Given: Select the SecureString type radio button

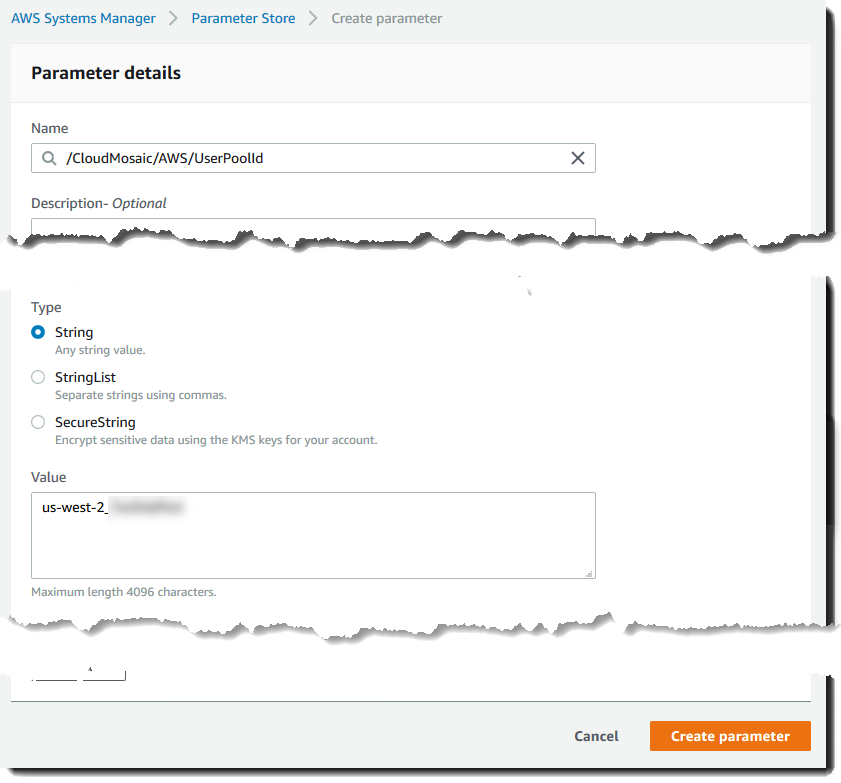Looking at the screenshot, I should click(x=38, y=423).
